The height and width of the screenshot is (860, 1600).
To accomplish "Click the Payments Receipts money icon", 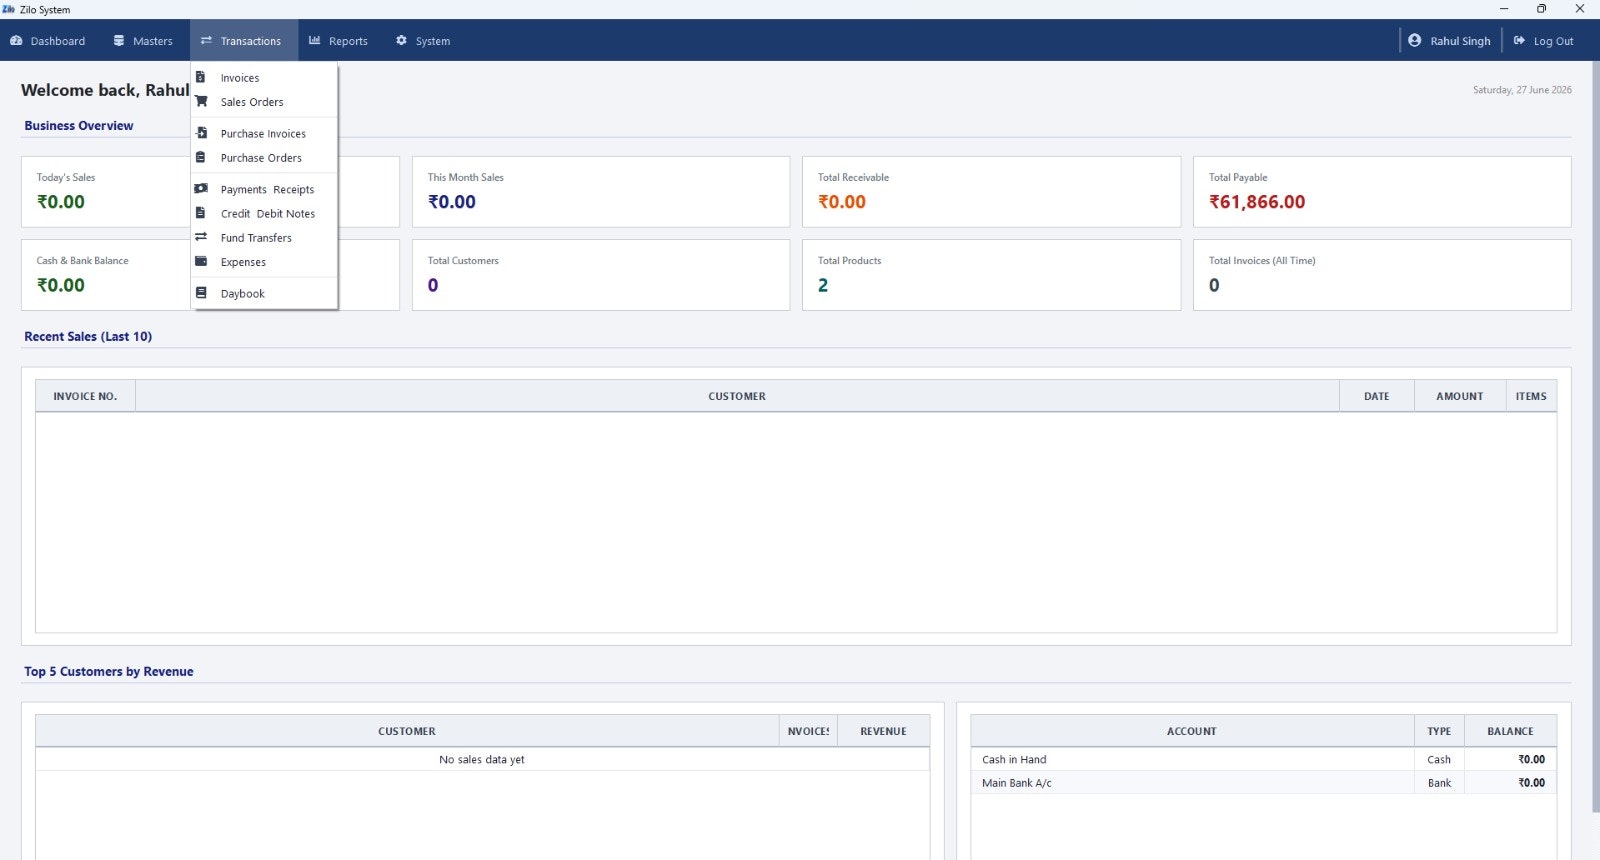I will tap(201, 188).
